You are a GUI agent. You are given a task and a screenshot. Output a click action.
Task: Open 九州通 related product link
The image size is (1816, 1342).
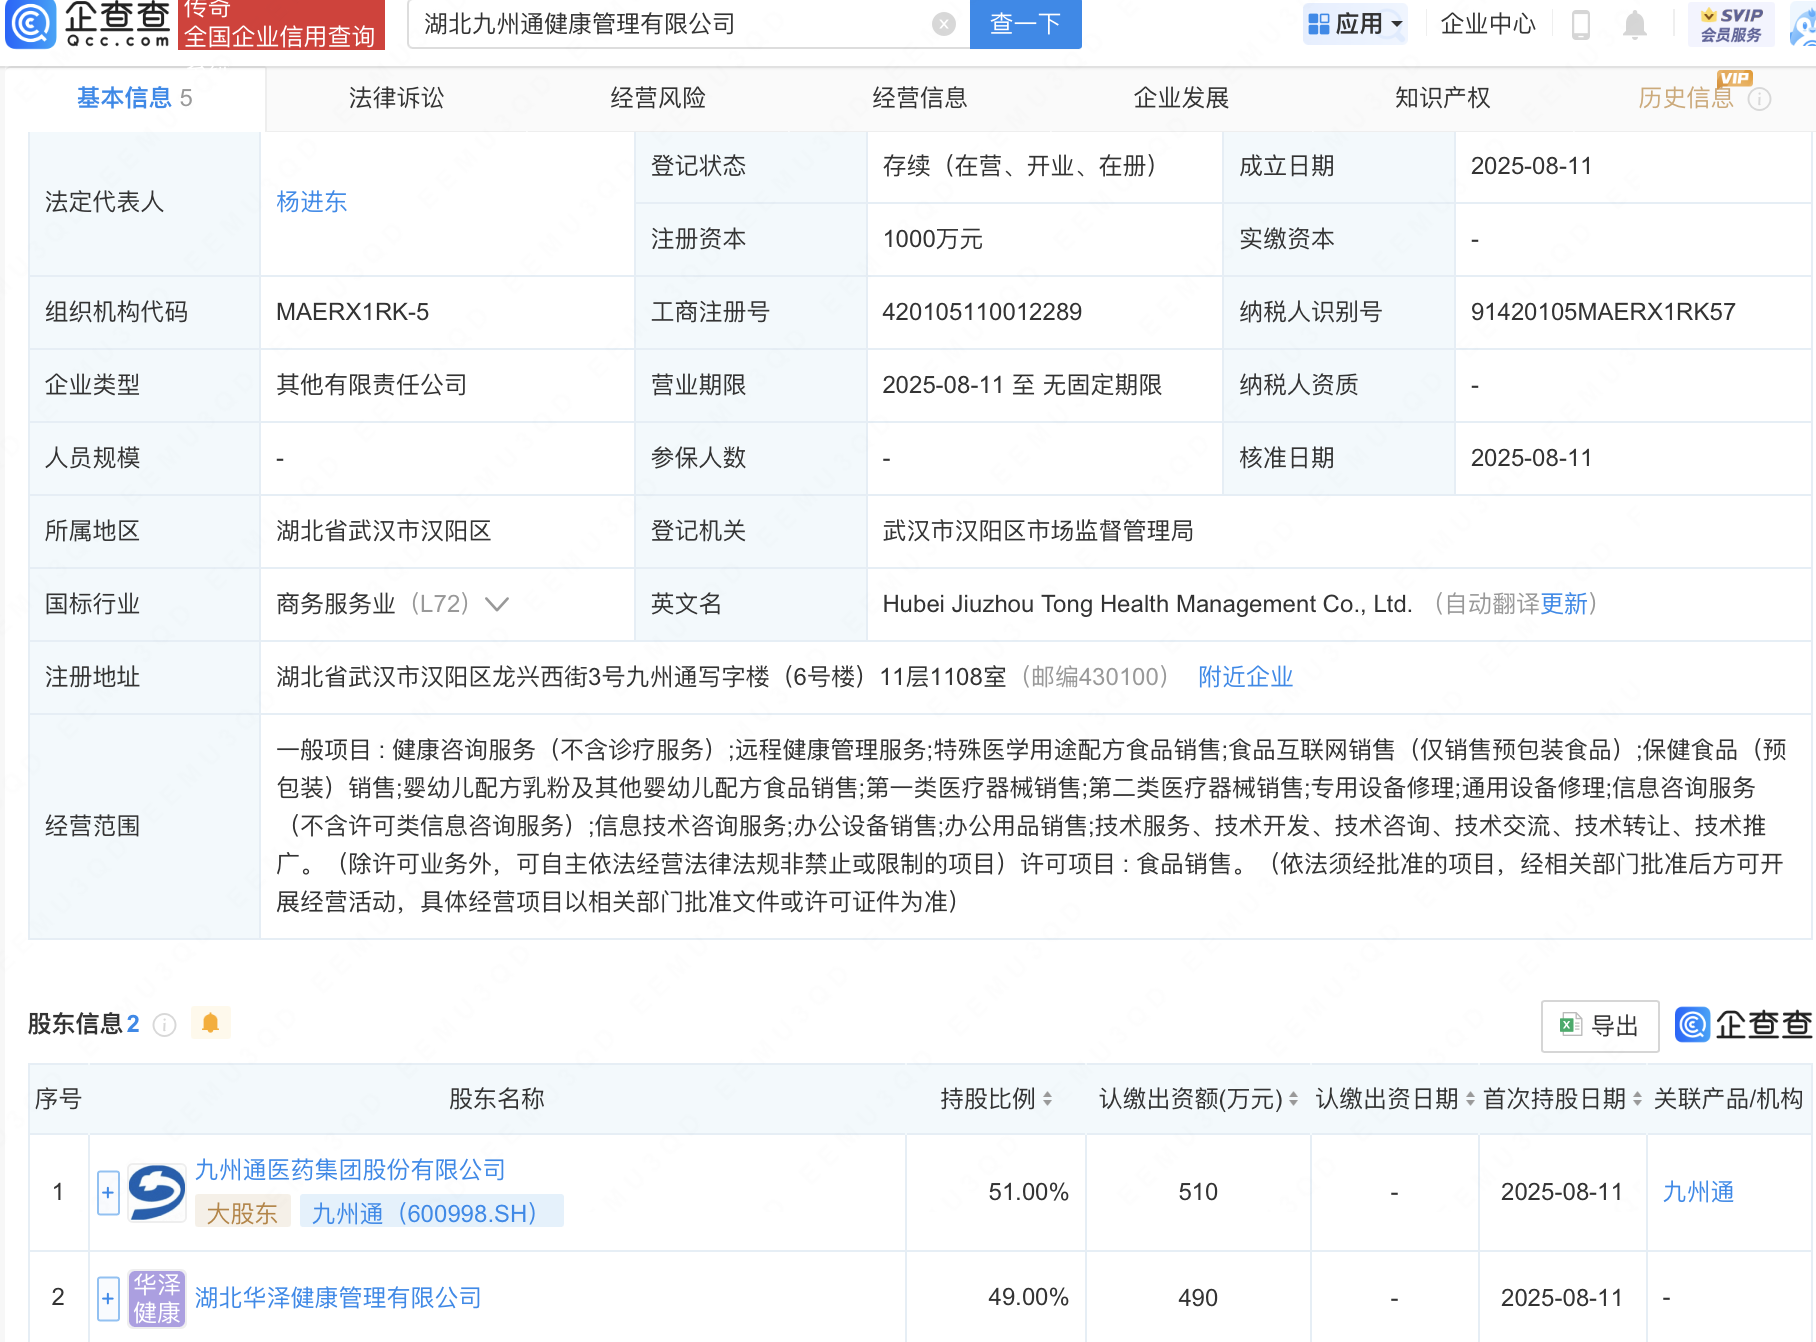pyautogui.click(x=1698, y=1192)
